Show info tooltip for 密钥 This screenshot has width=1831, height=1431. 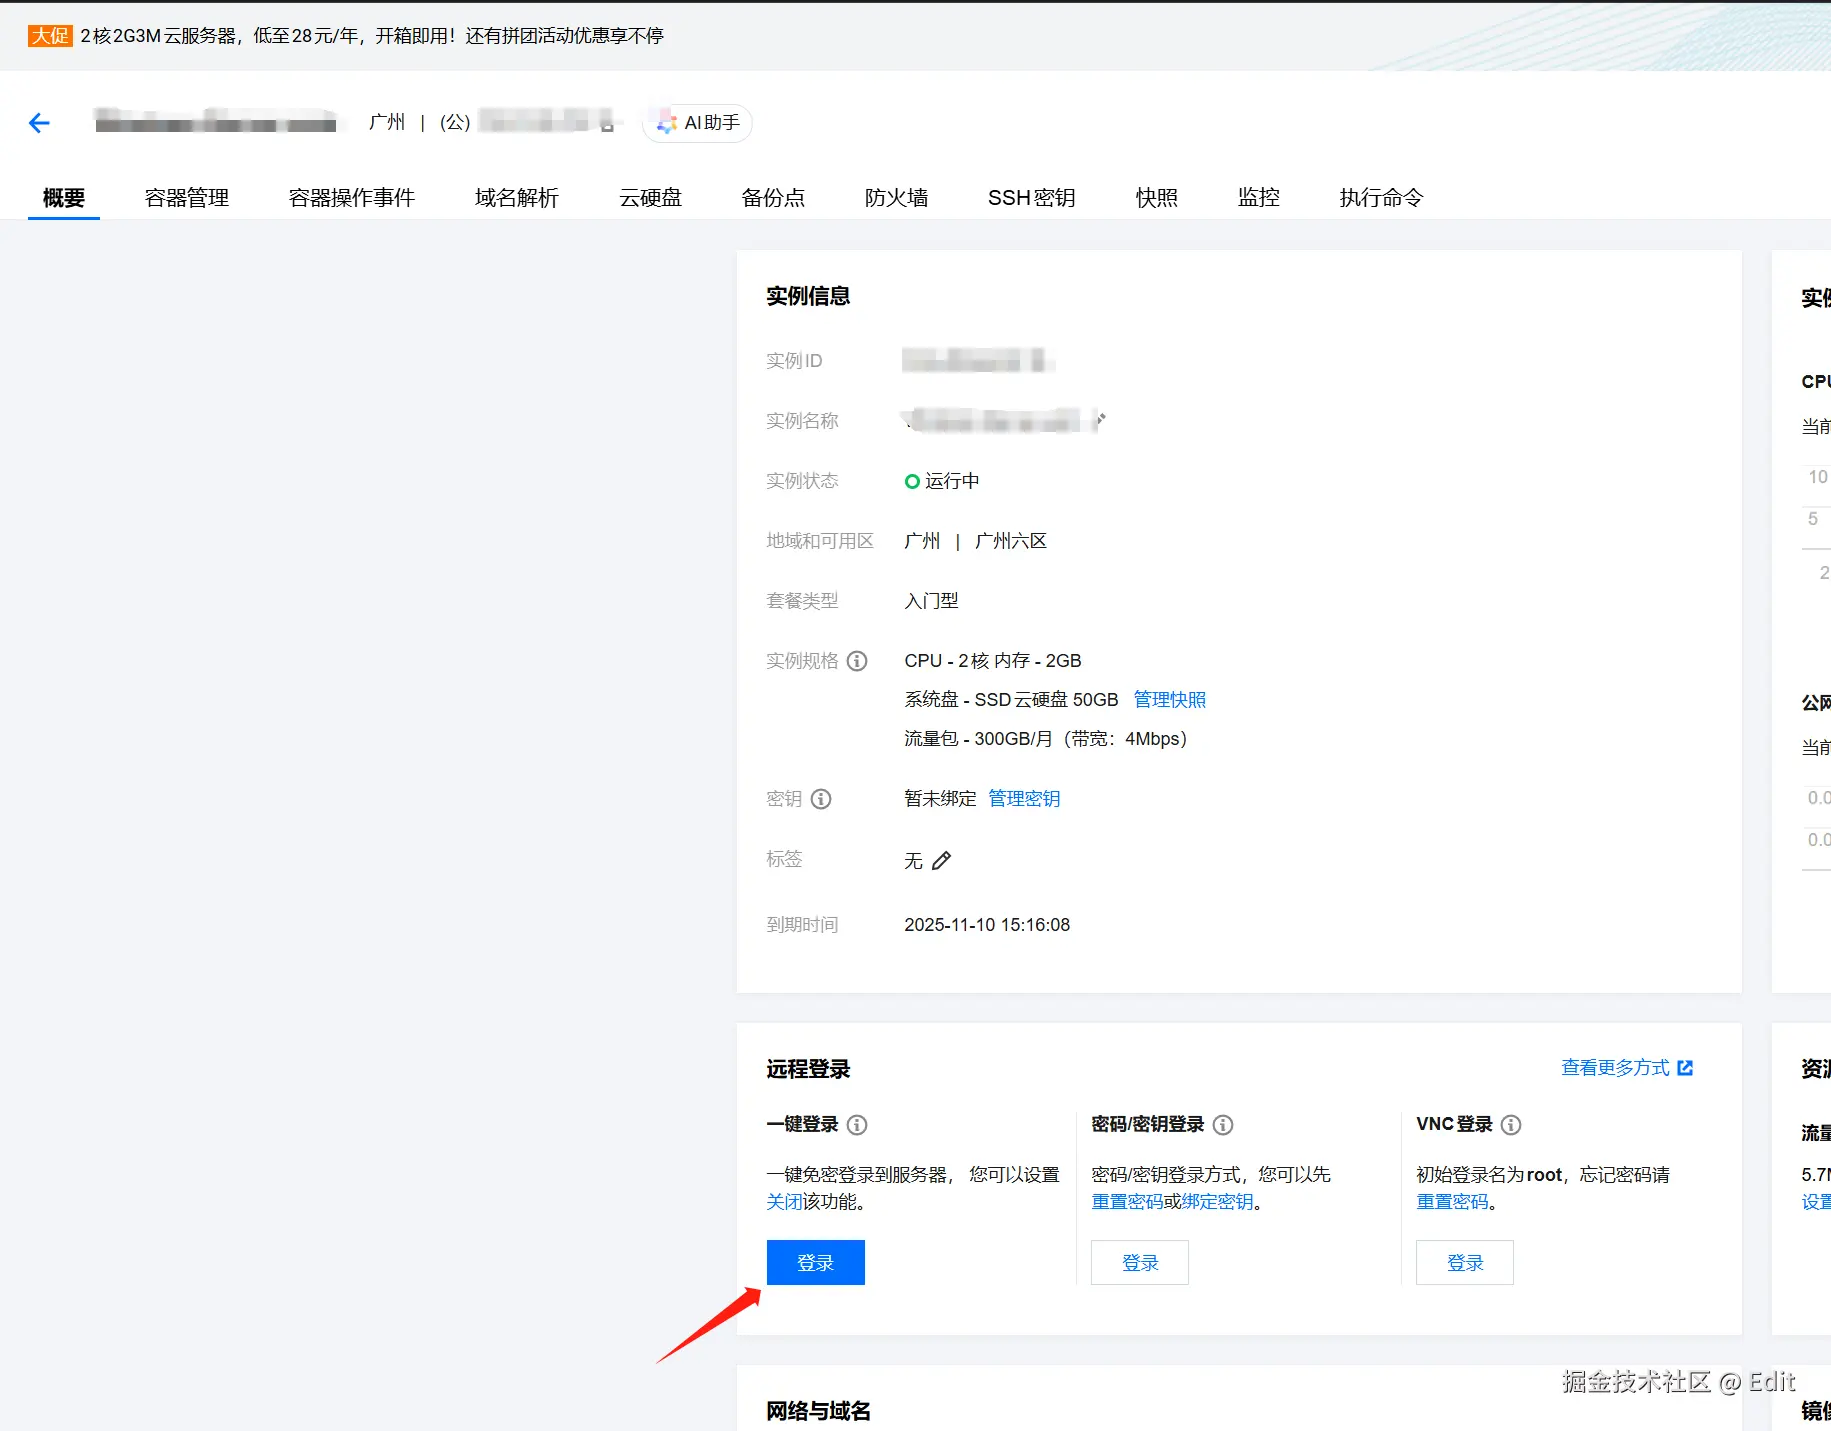(x=821, y=799)
